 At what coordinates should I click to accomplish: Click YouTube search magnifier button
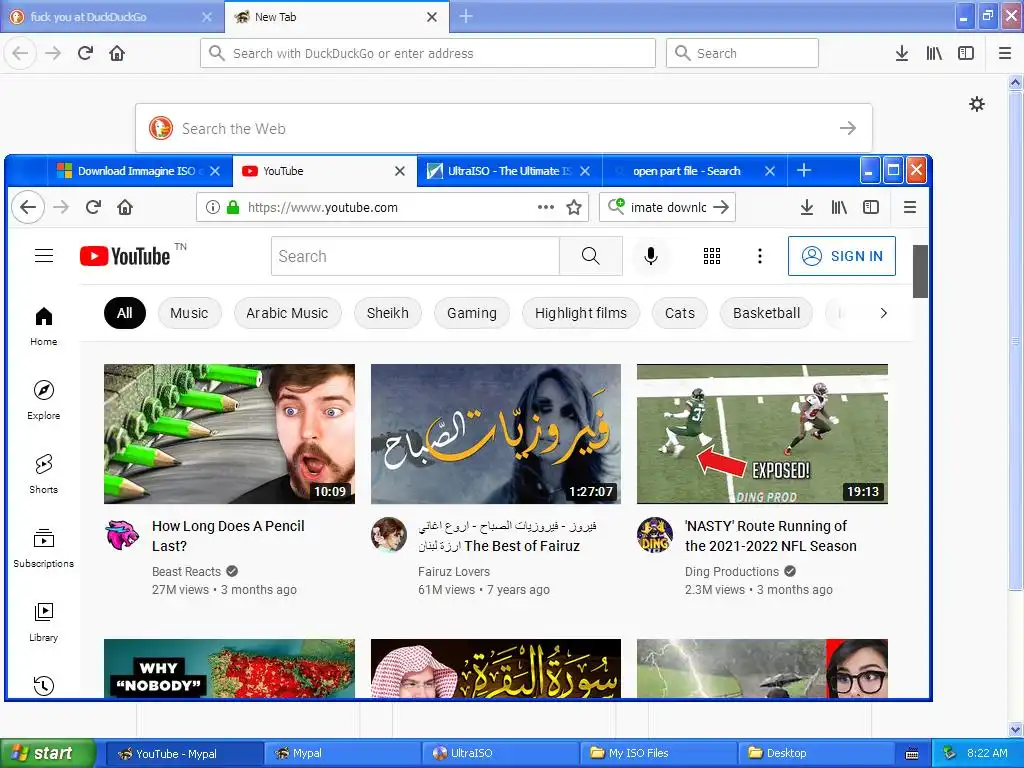pos(590,256)
